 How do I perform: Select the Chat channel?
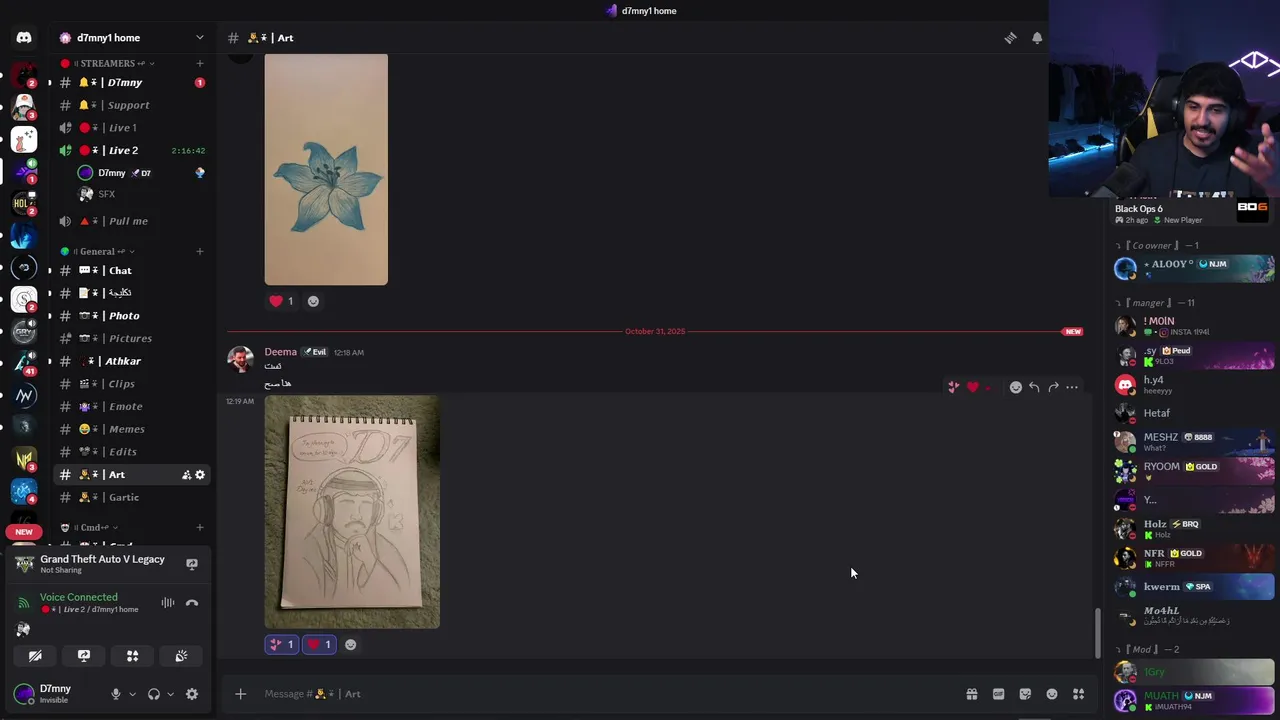click(x=132, y=270)
